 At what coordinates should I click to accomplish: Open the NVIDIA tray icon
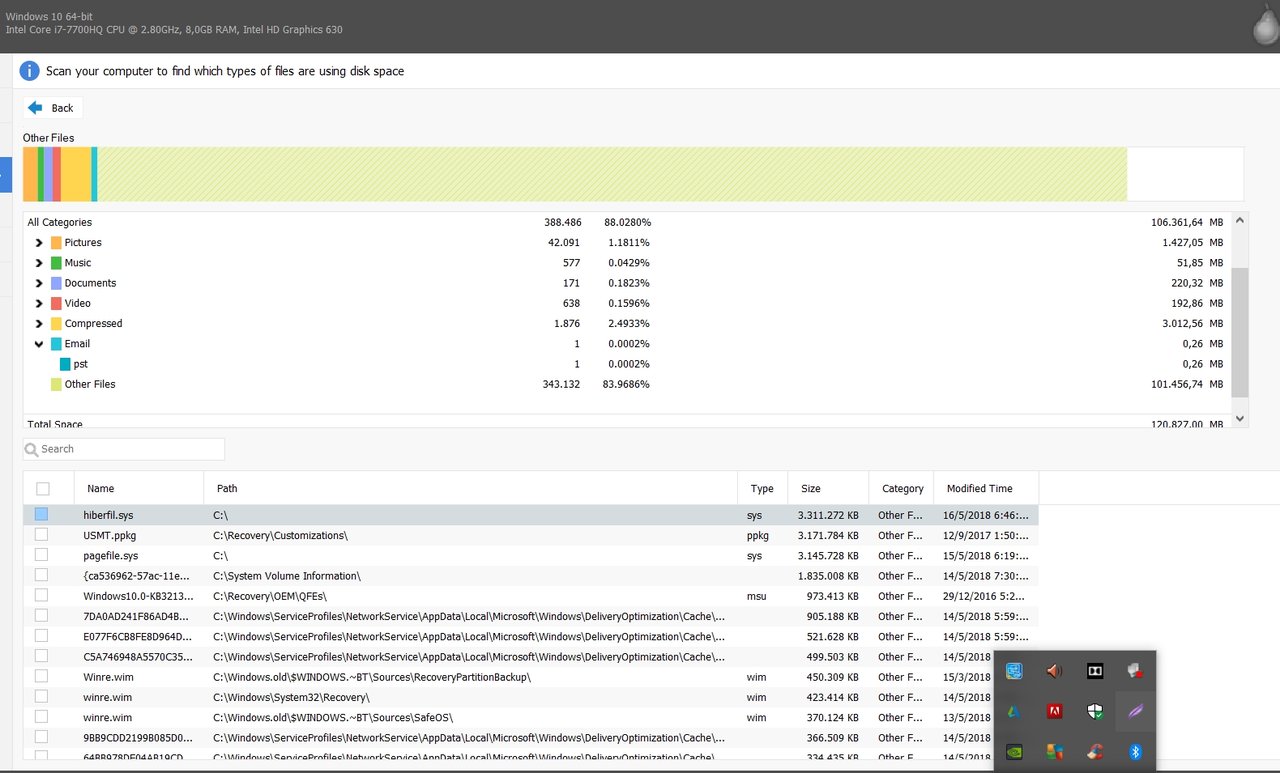[1014, 751]
